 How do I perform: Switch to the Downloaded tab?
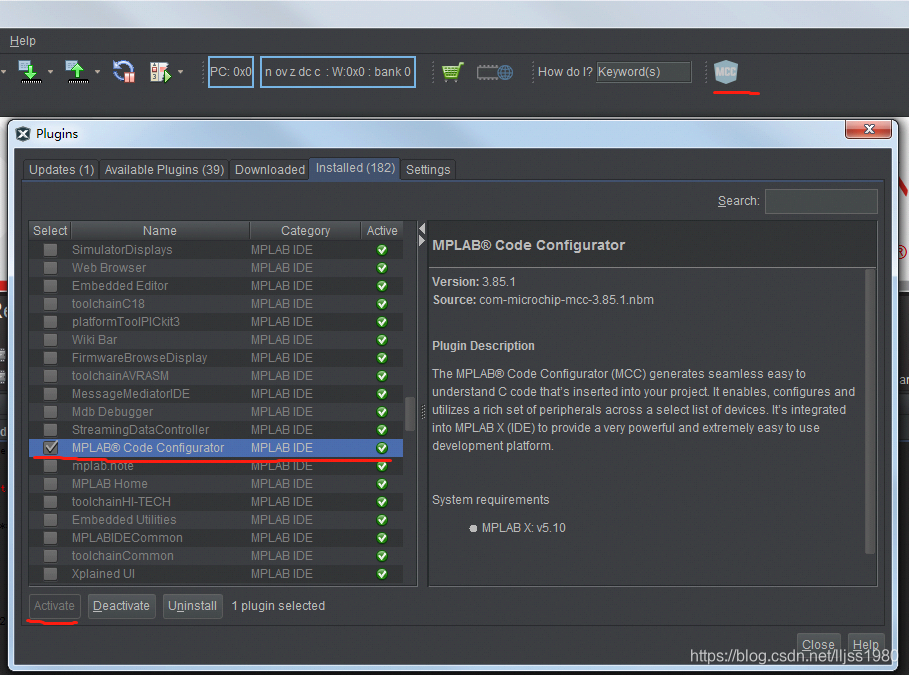[270, 169]
